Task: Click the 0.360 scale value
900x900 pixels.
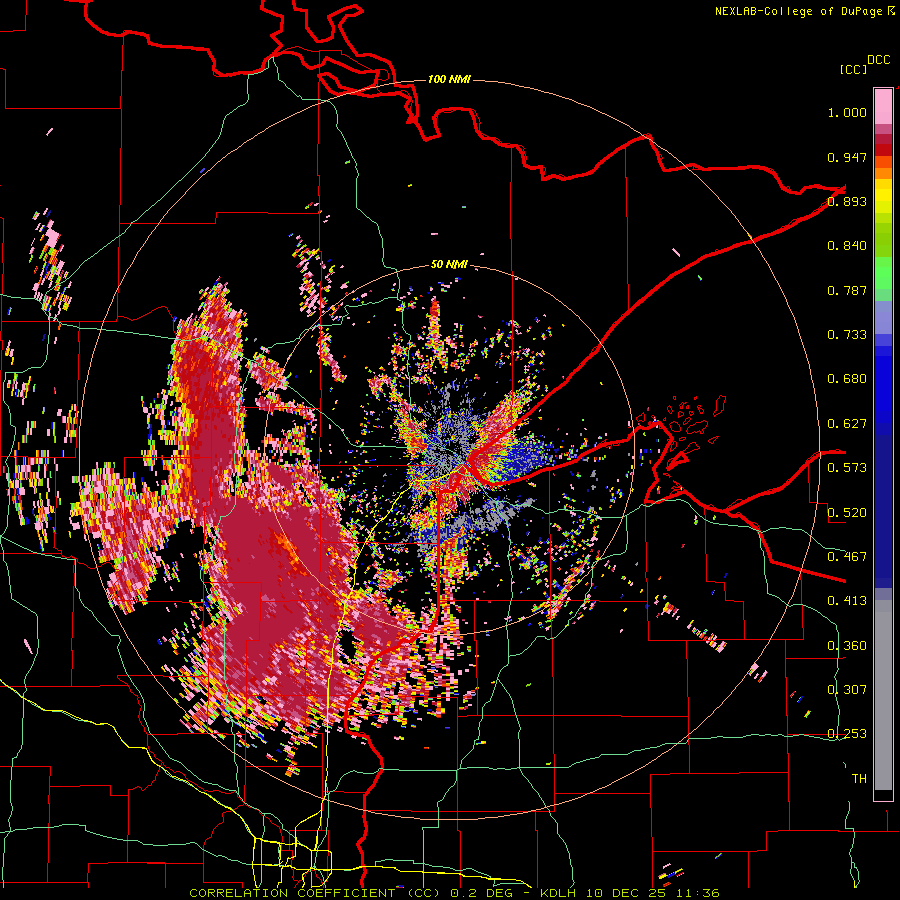Action: click(847, 646)
